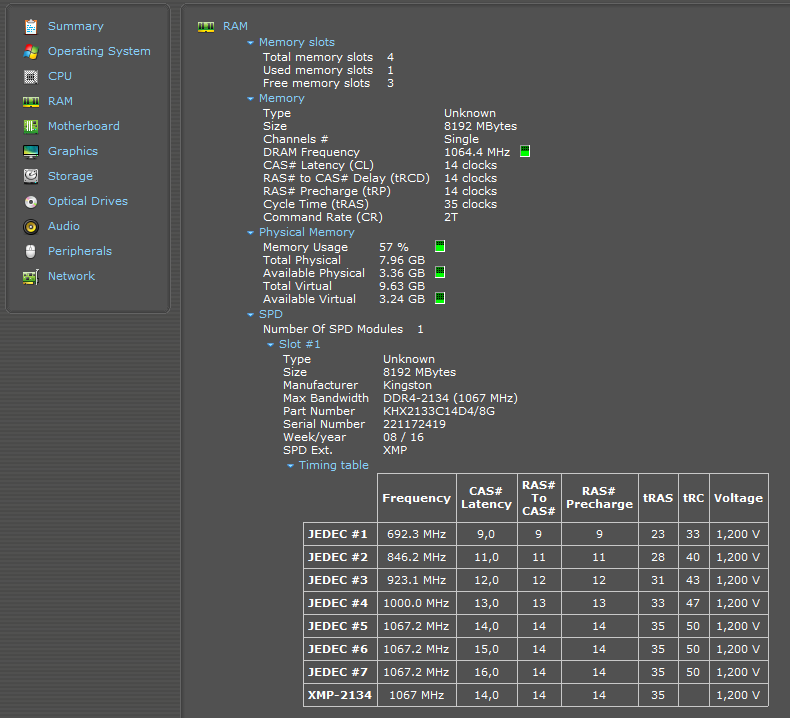Image resolution: width=790 pixels, height=718 pixels.
Task: Click the Storage drive icon
Action: [30, 176]
